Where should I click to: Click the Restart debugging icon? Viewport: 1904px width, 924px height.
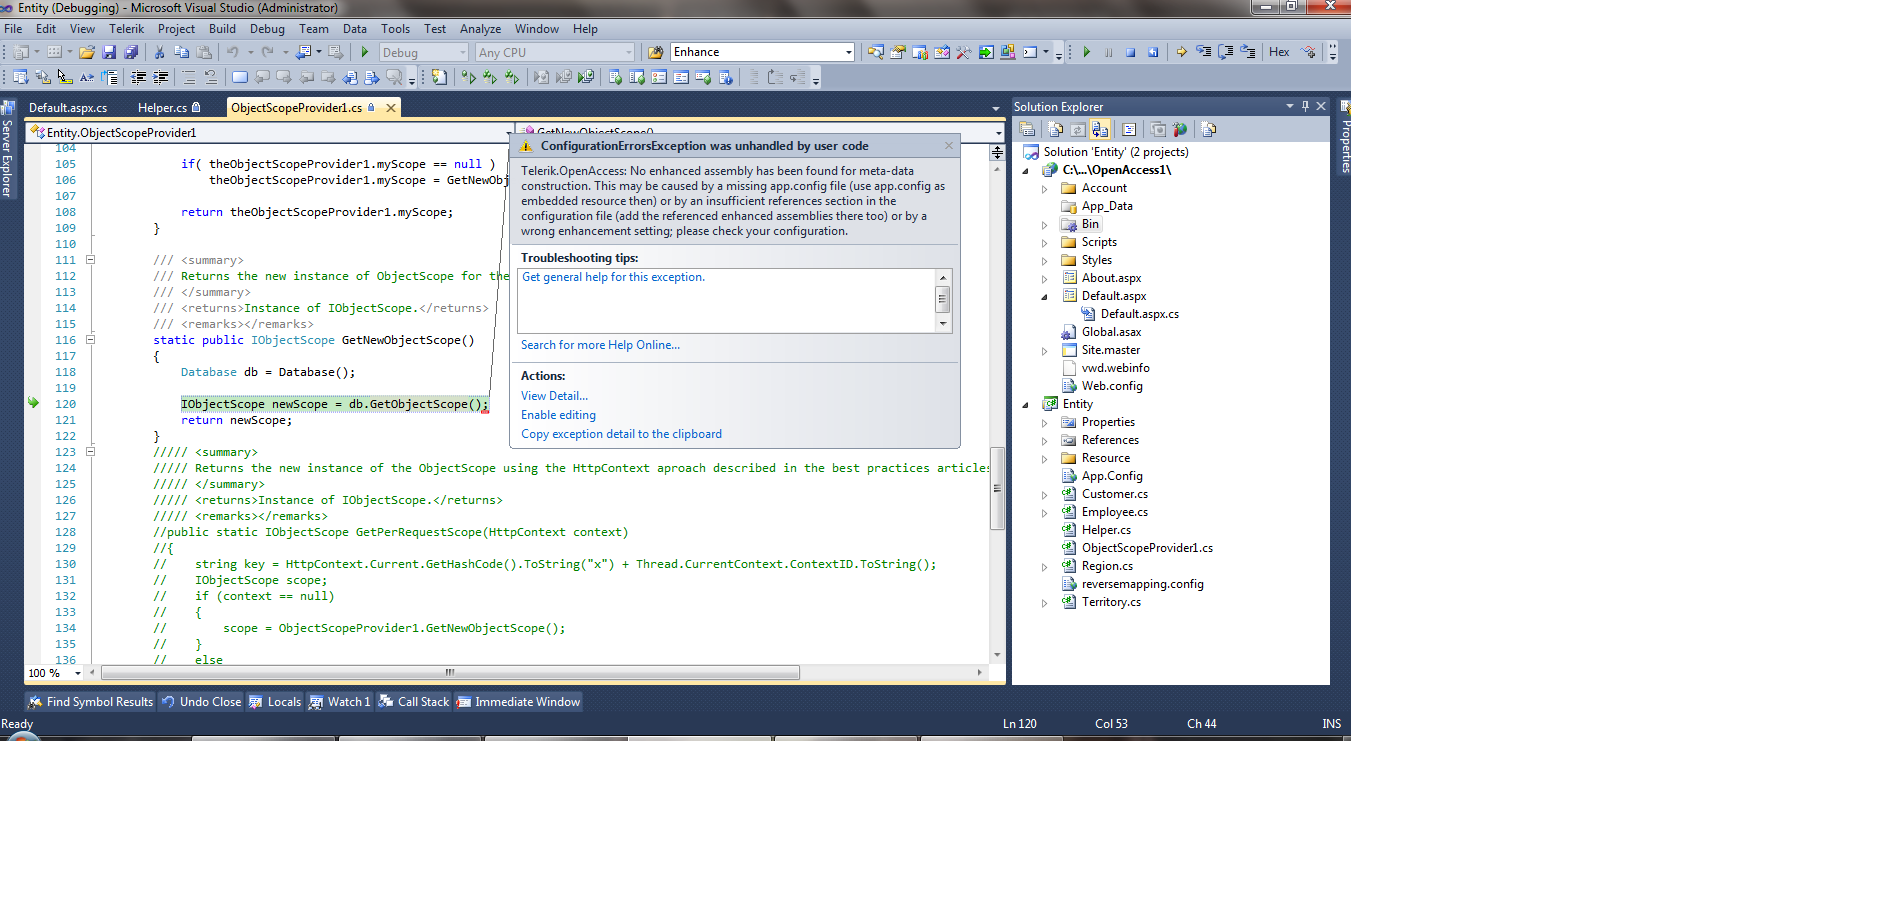[x=1153, y=52]
